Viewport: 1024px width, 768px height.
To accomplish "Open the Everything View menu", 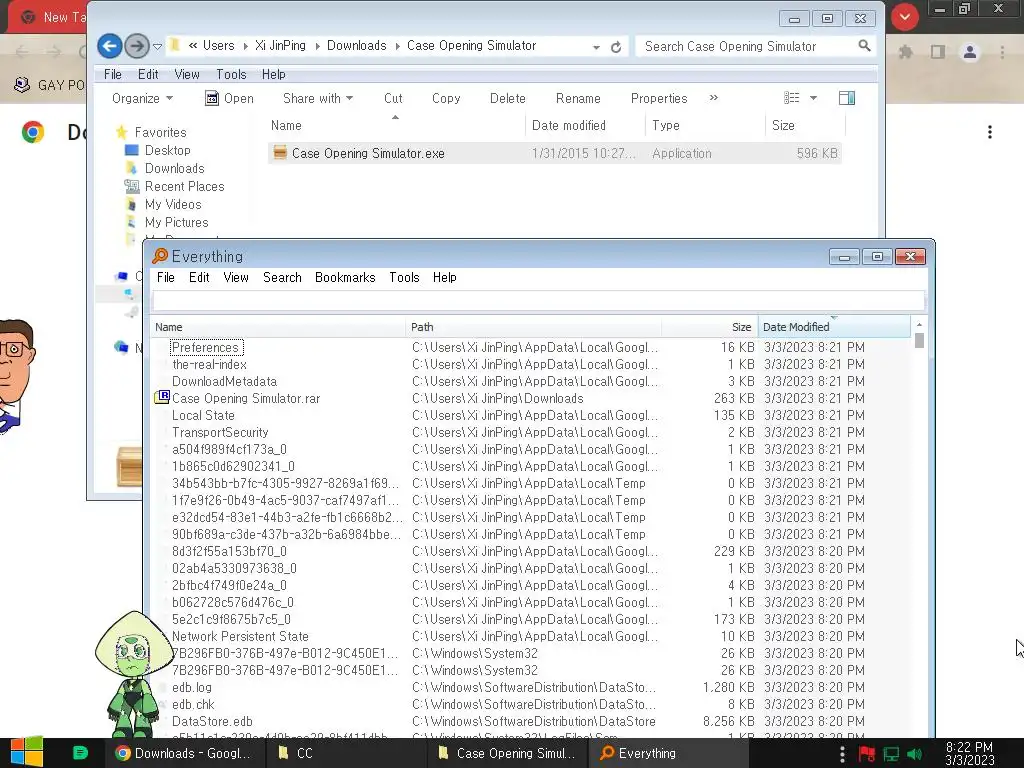I will point(236,278).
